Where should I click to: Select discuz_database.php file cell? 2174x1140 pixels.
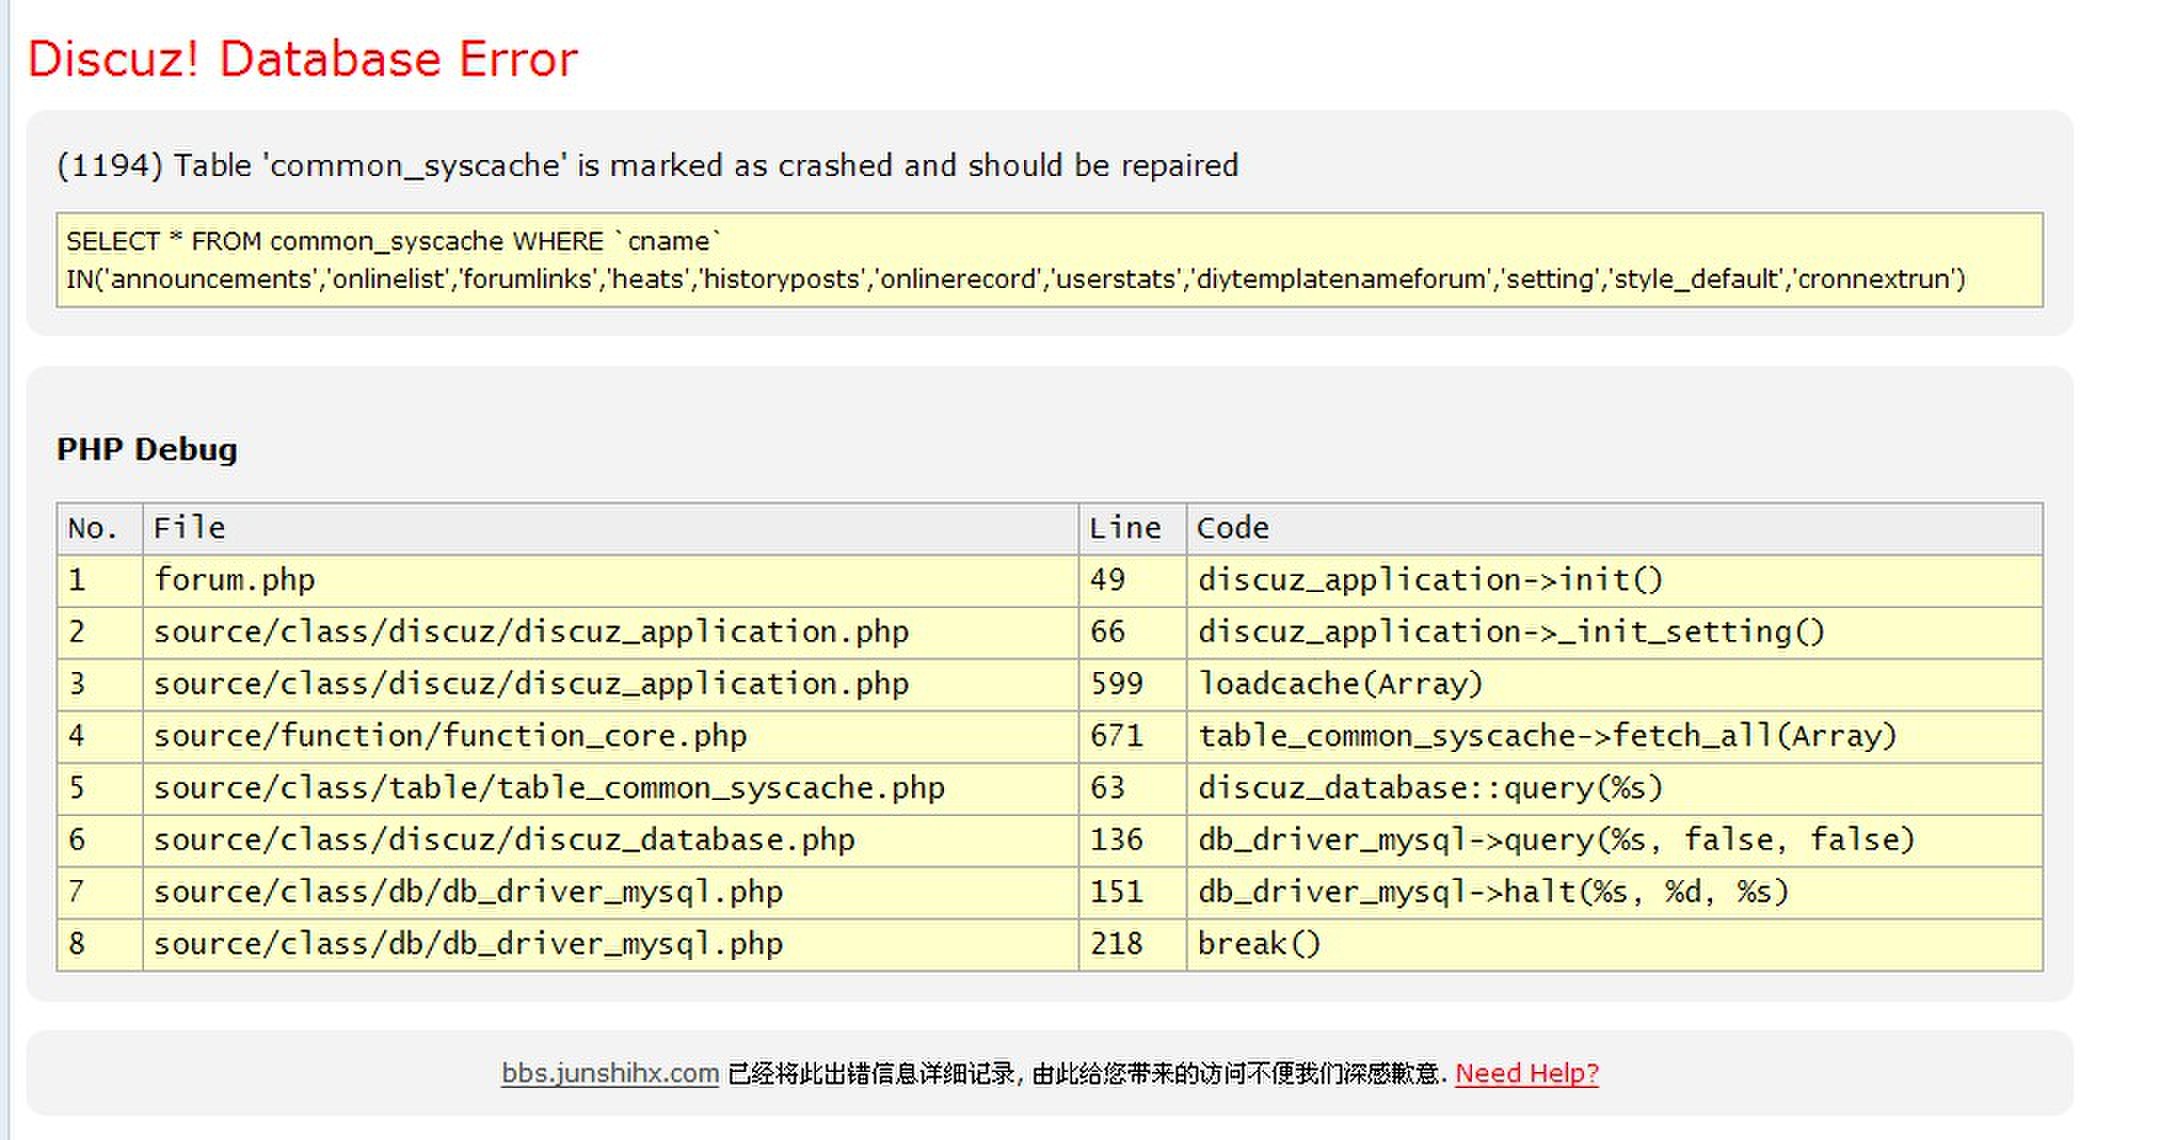610,841
